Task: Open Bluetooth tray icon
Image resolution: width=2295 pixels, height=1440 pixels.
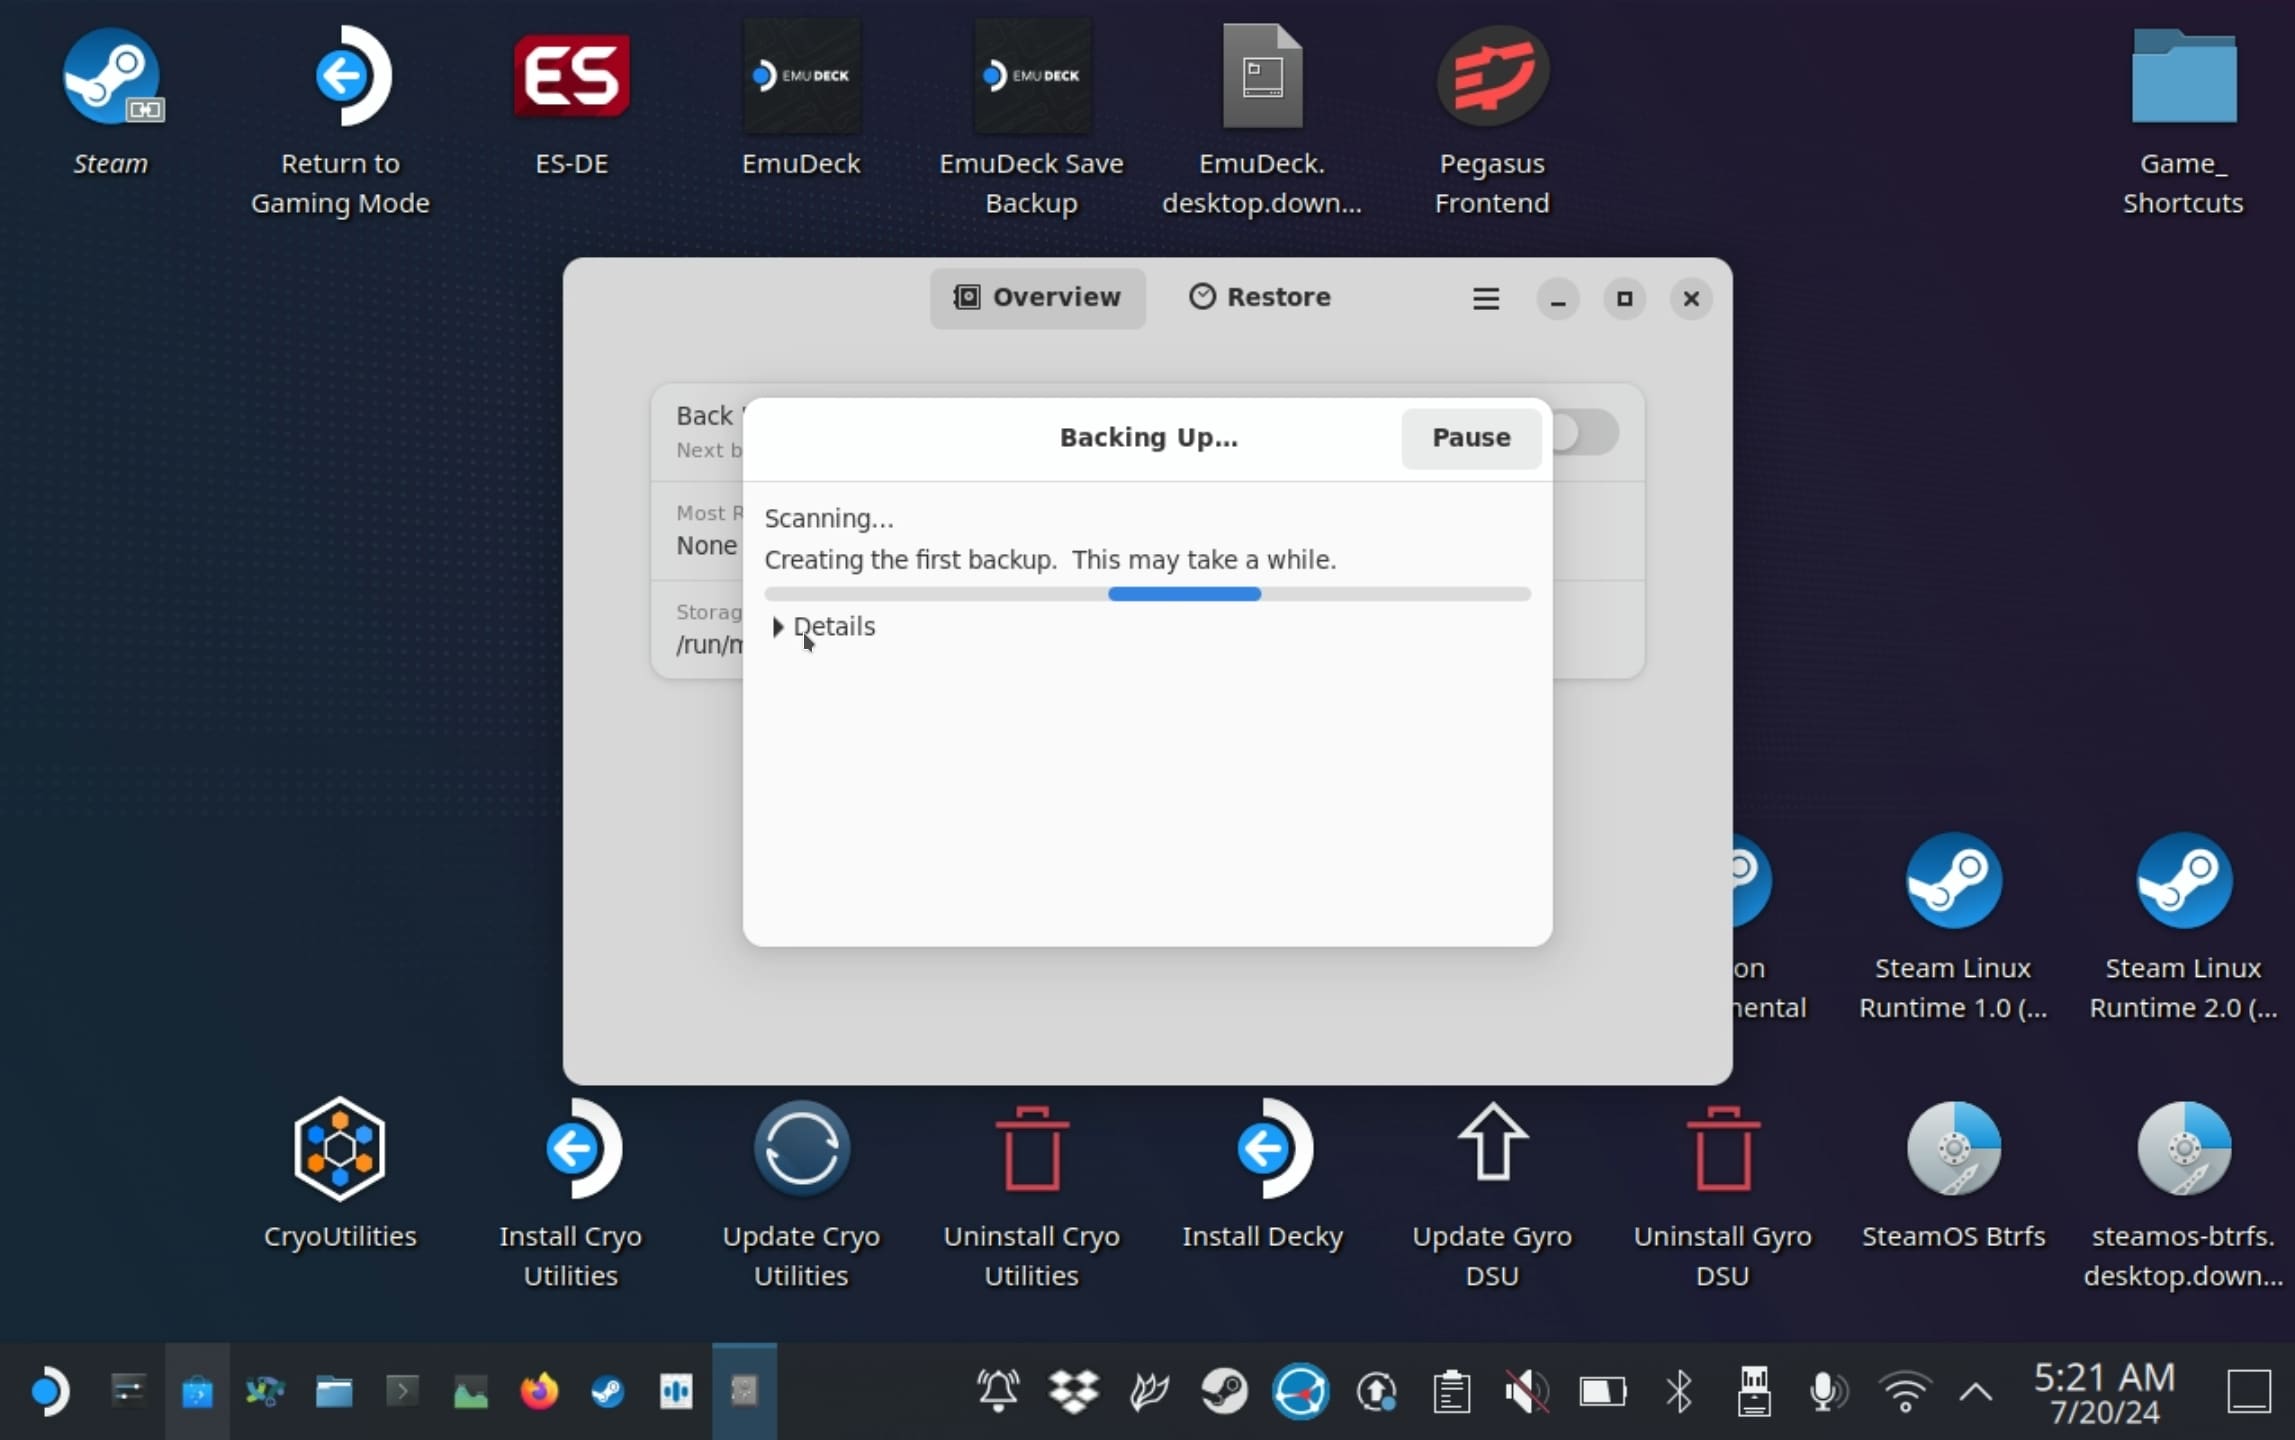Action: coord(1679,1391)
